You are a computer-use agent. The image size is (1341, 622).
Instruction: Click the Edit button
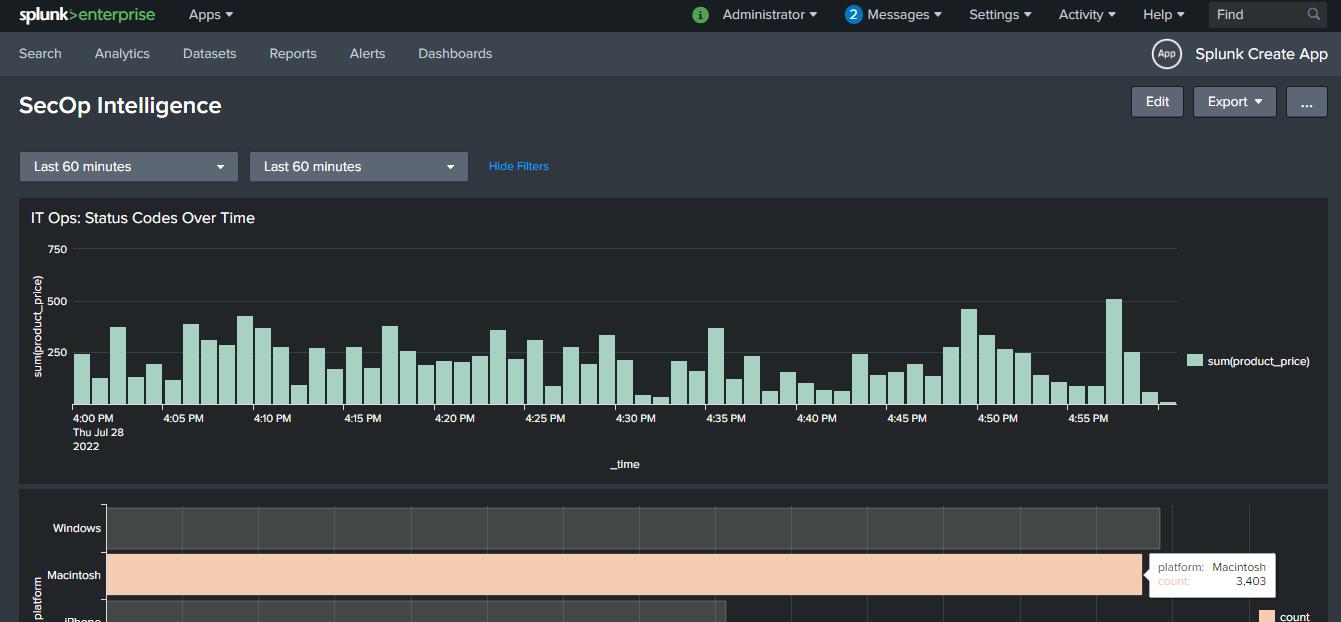(1157, 102)
